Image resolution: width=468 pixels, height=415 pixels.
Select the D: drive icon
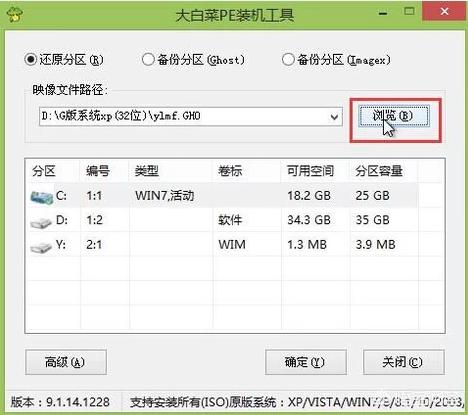click(40, 221)
